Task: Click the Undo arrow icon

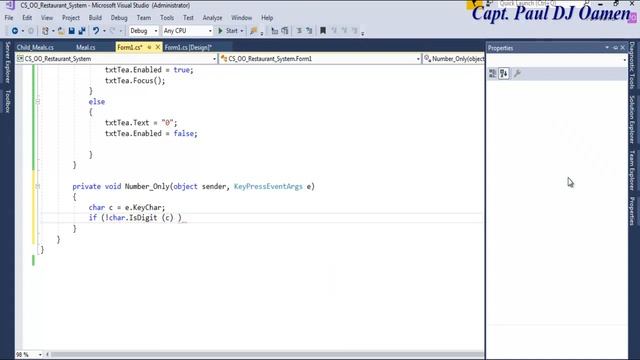Action: tap(96, 31)
